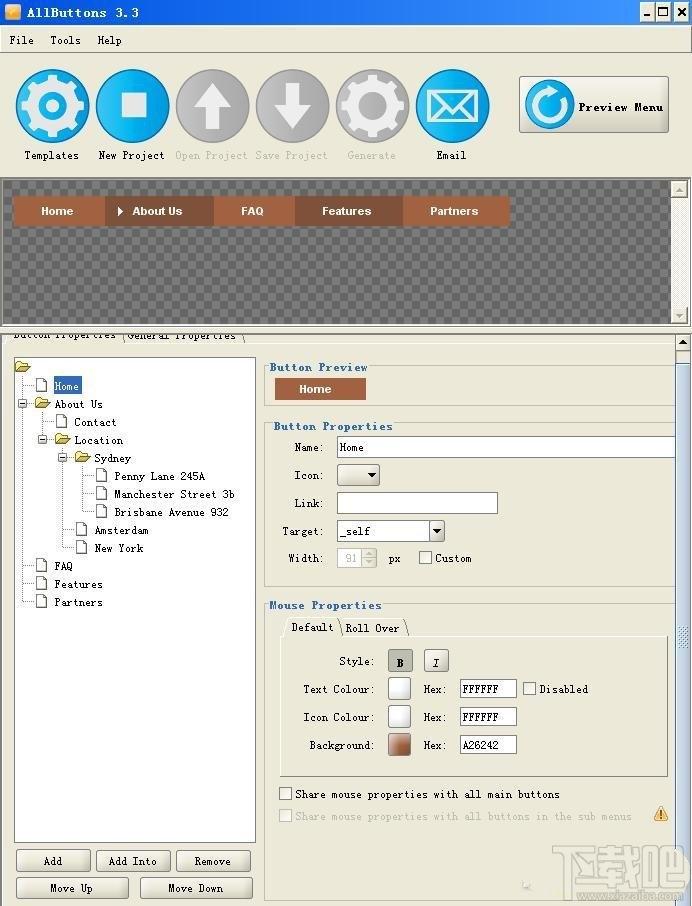Collapse the About Us tree node
Screen dimensions: 692x906
(x=23, y=403)
